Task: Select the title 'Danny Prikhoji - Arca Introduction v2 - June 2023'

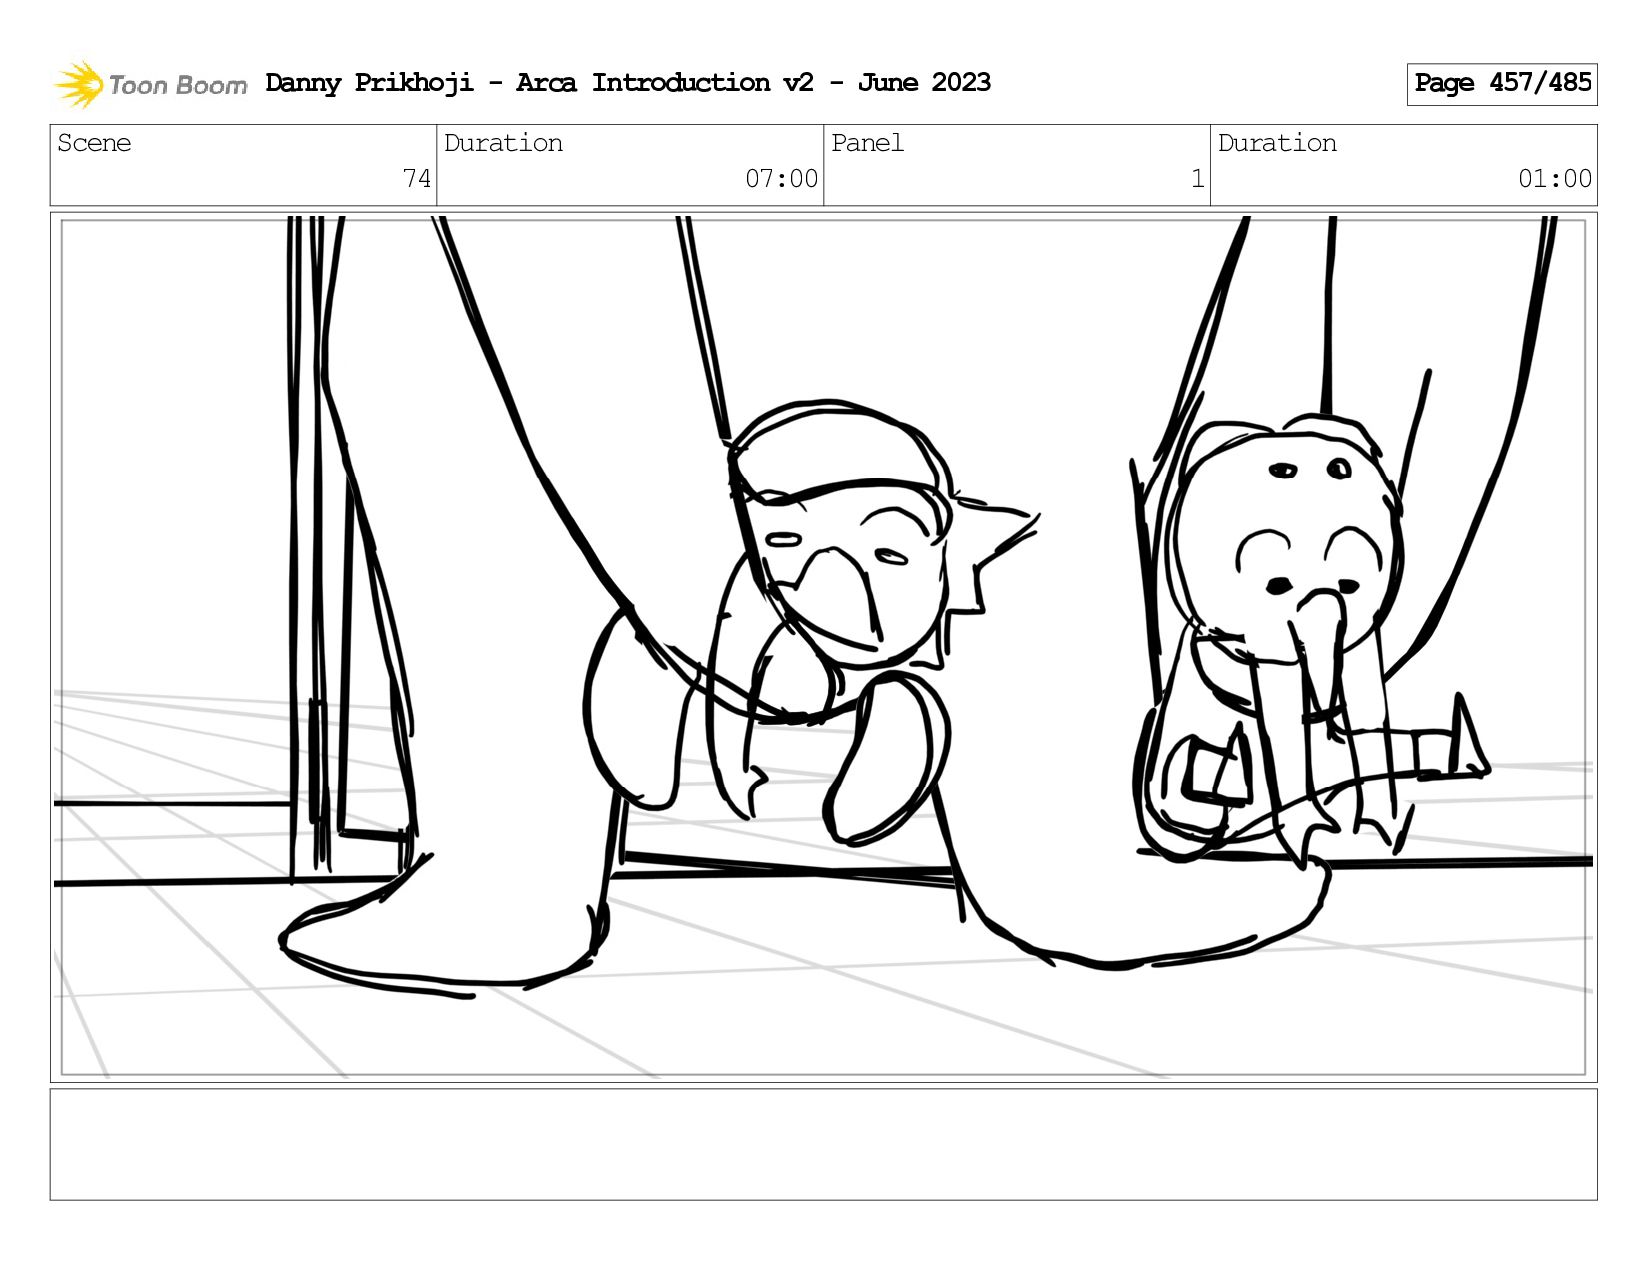Action: point(628,83)
